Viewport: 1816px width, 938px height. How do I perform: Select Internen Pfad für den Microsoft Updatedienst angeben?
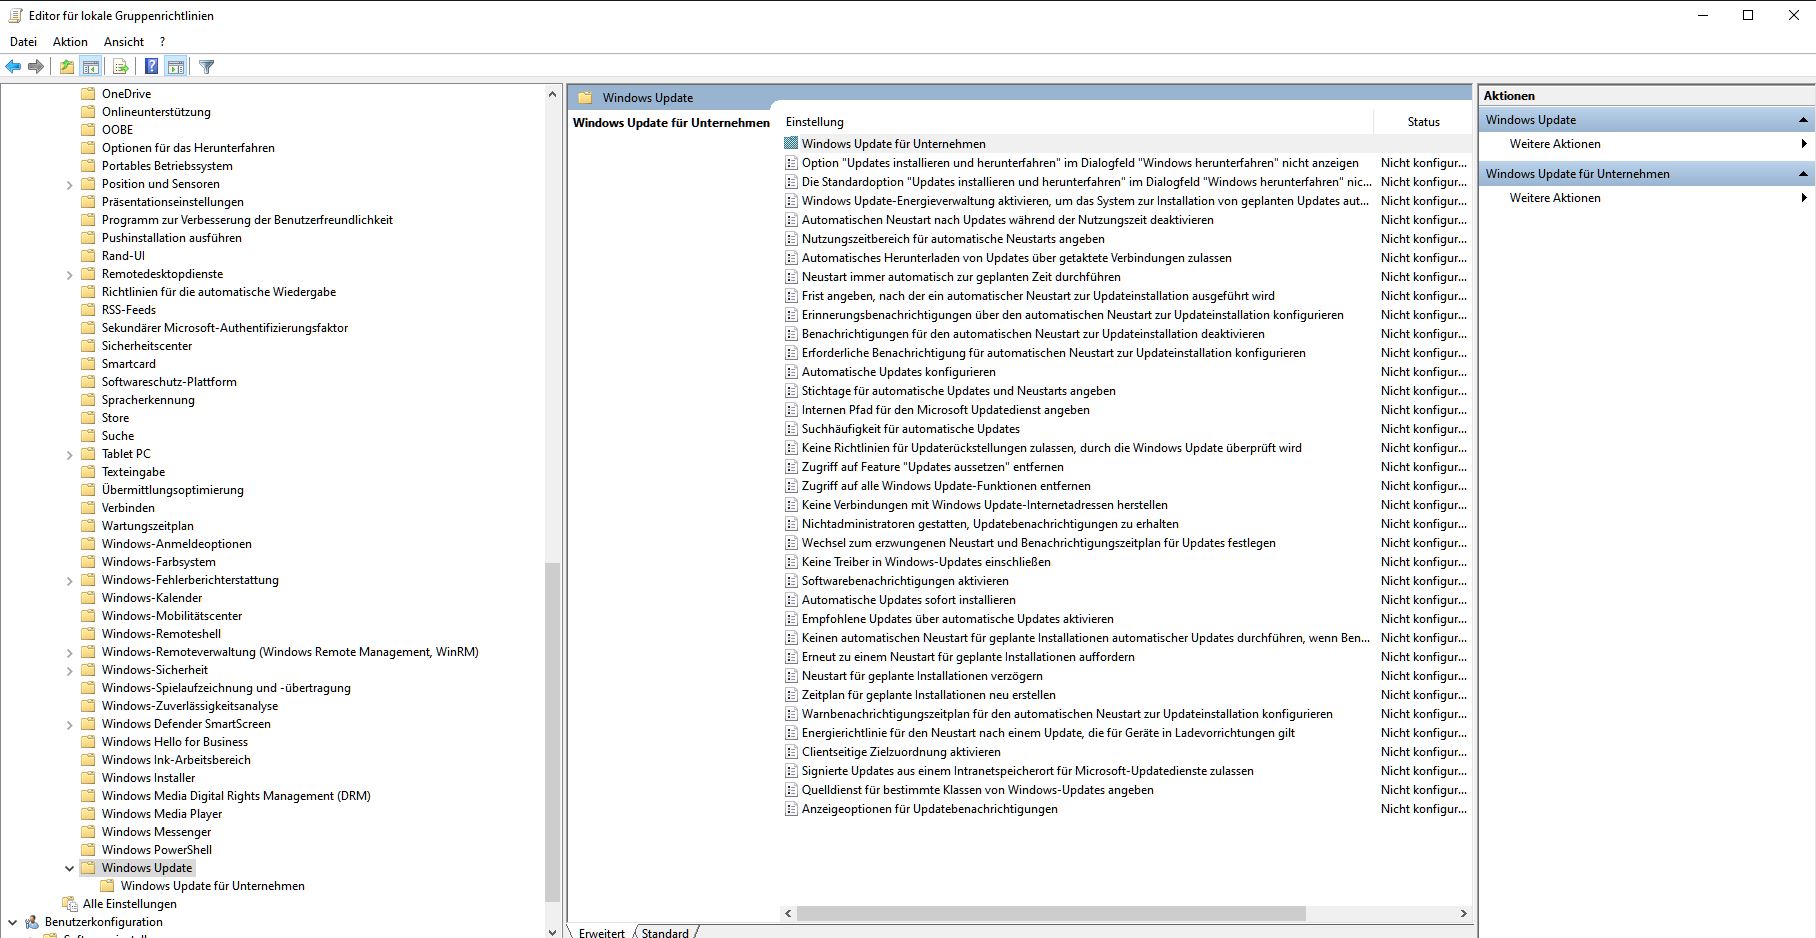(x=945, y=410)
